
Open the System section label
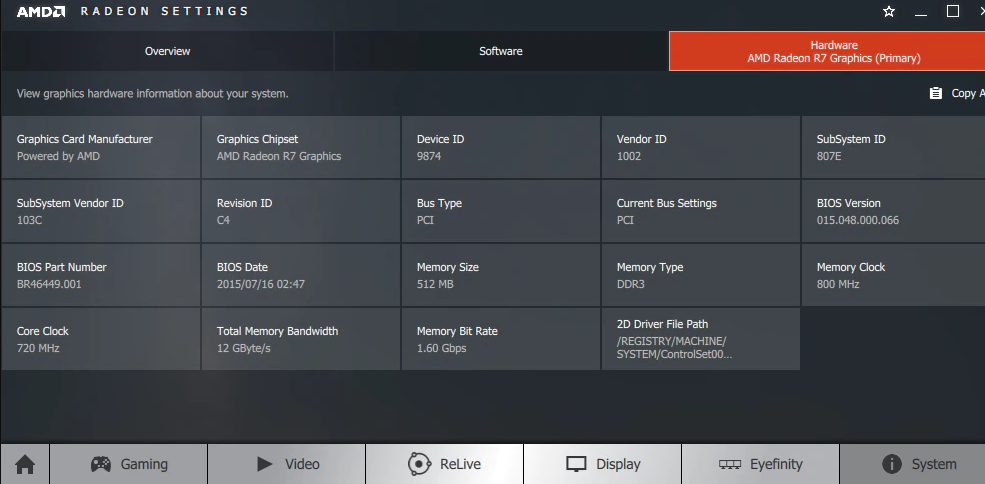coord(934,465)
